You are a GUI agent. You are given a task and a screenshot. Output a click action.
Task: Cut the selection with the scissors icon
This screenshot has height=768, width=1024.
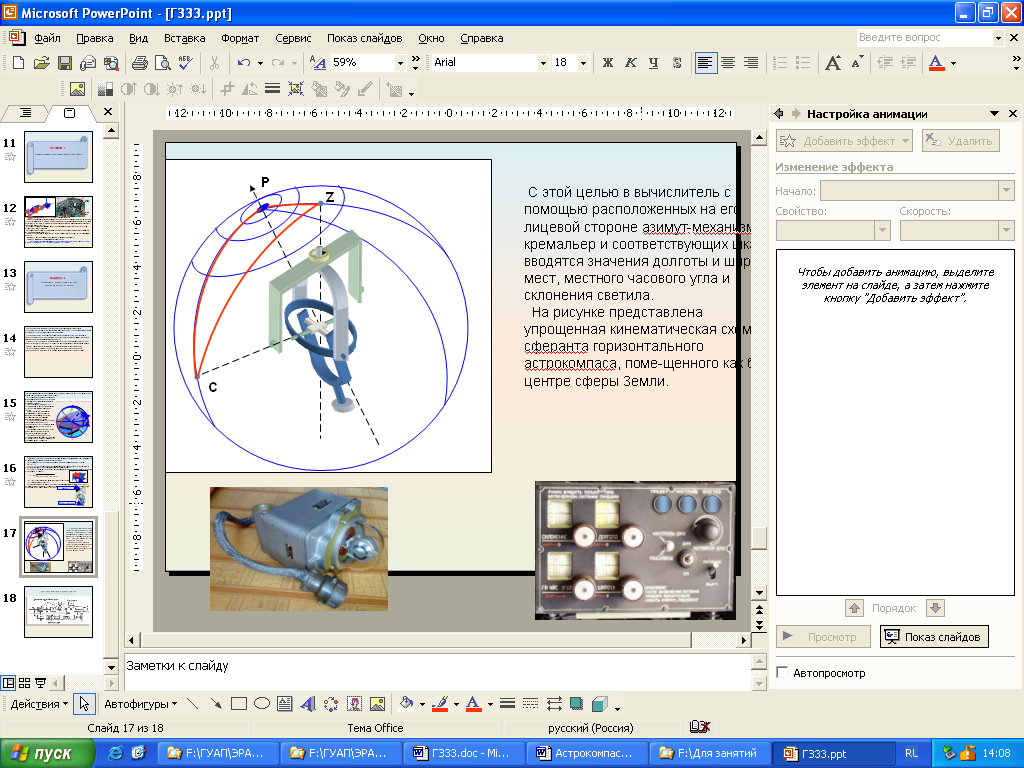pyautogui.click(x=214, y=63)
